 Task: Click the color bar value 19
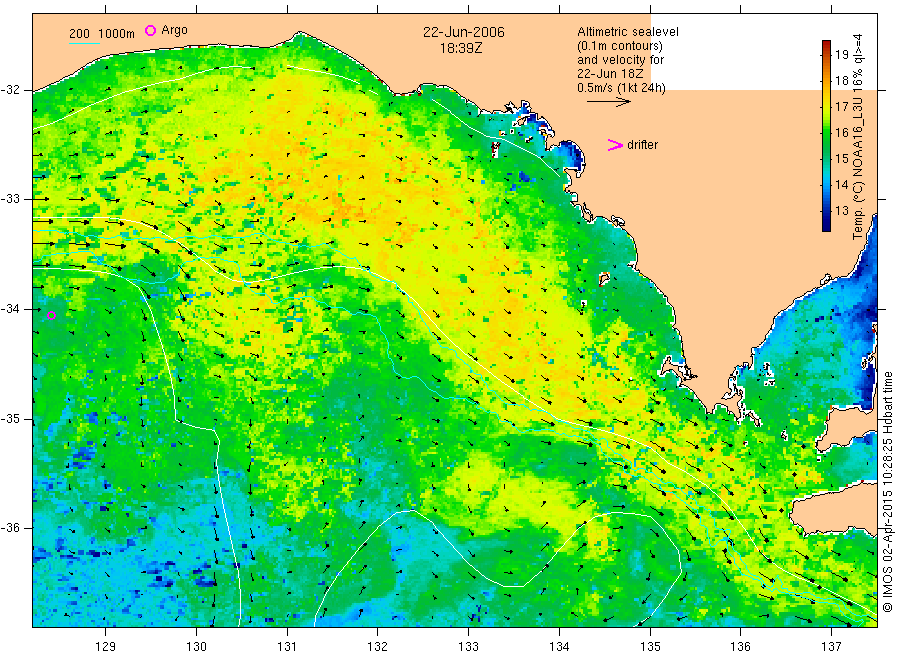coord(842,55)
